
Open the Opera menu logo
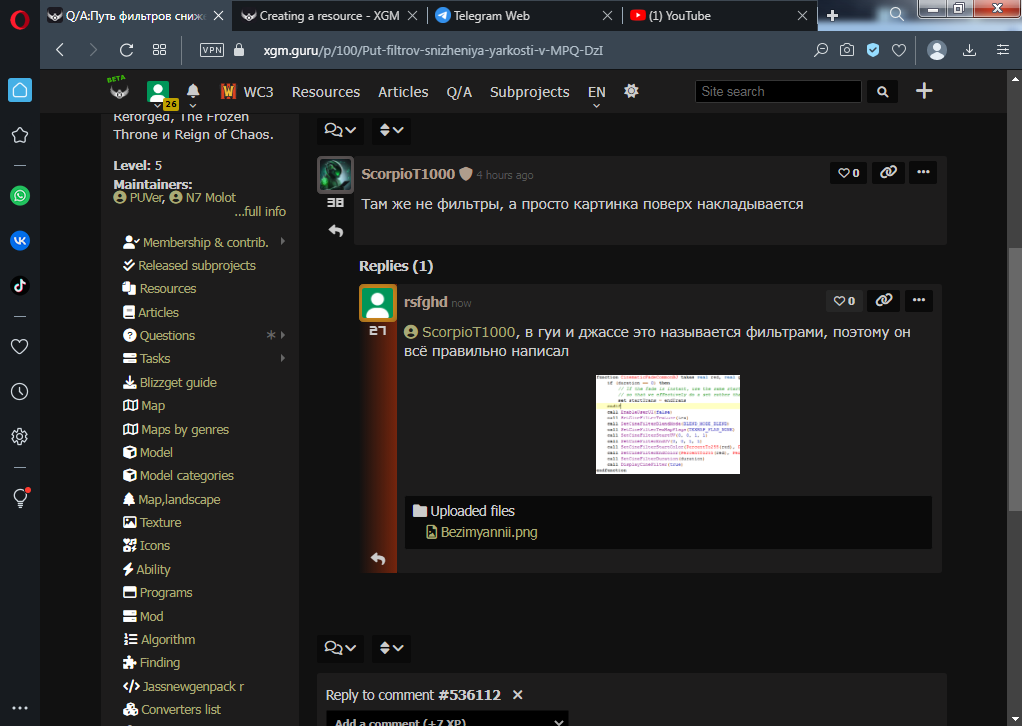coord(20,20)
